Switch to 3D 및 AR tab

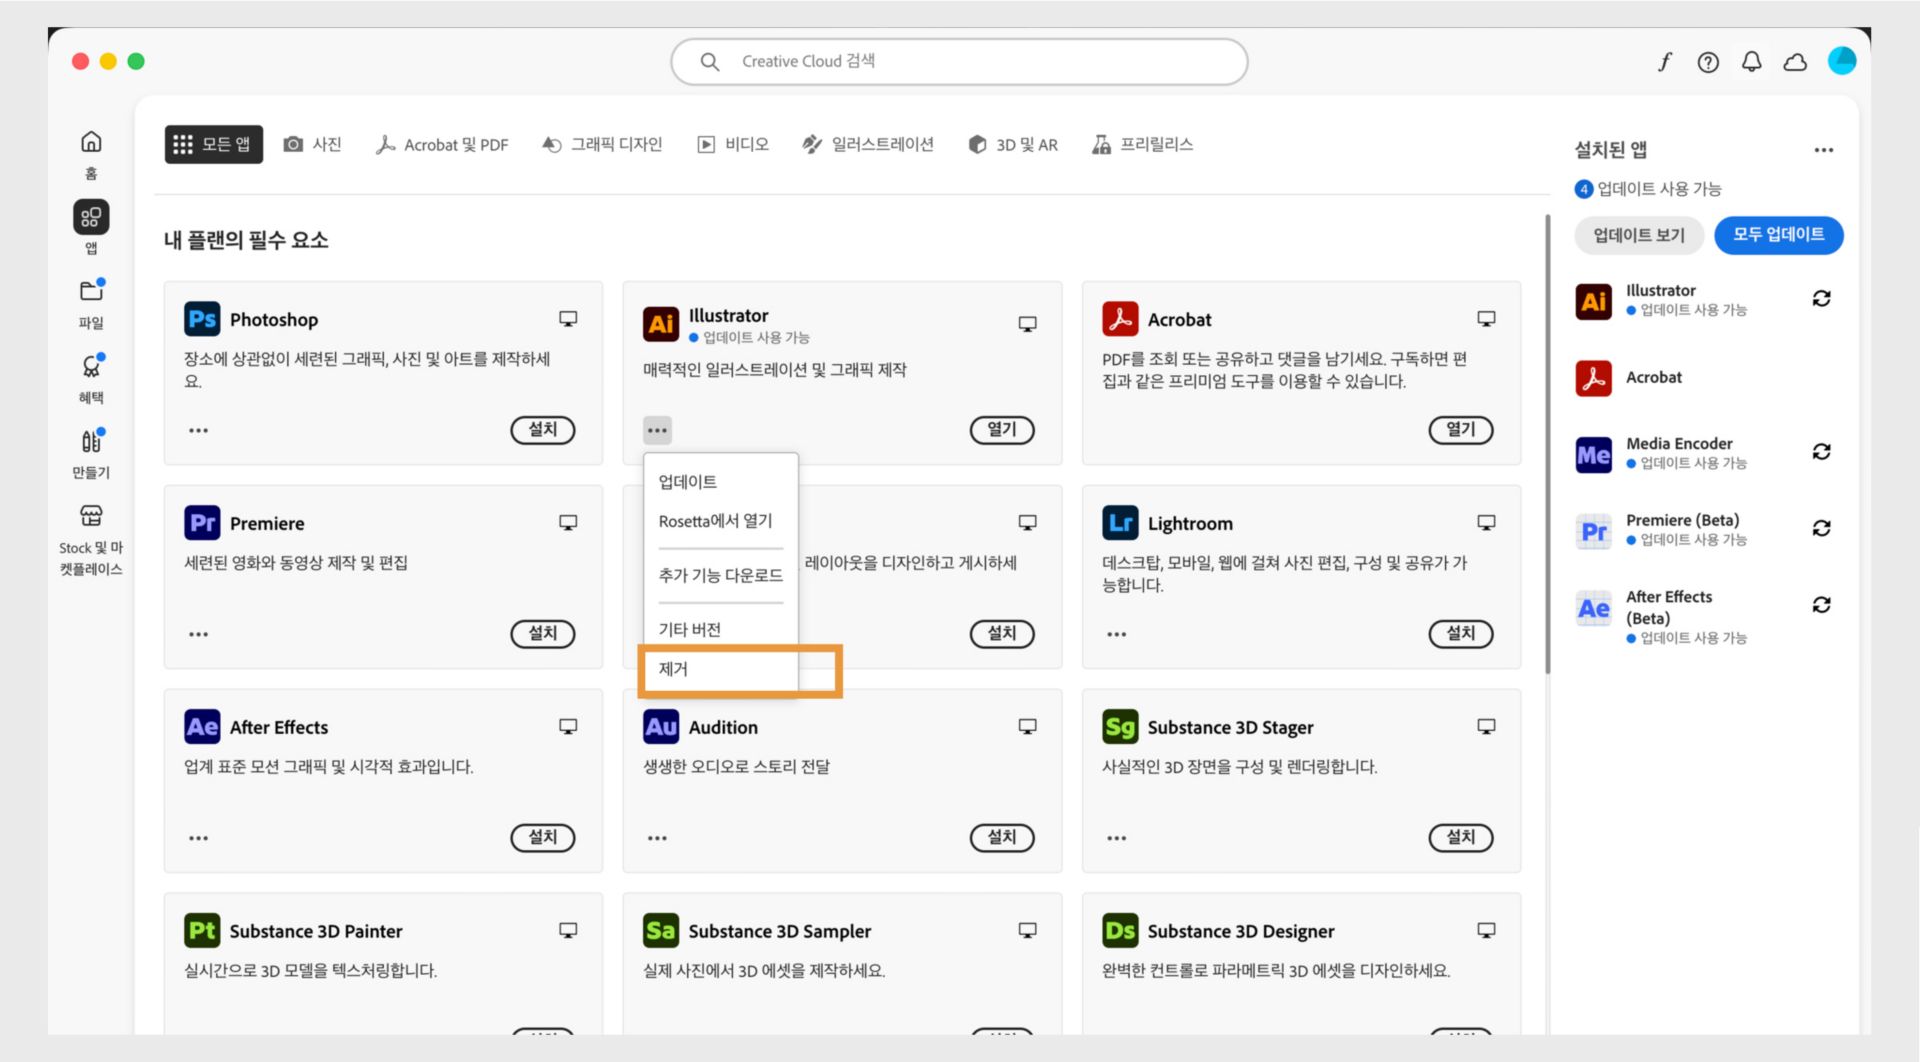(x=1013, y=144)
